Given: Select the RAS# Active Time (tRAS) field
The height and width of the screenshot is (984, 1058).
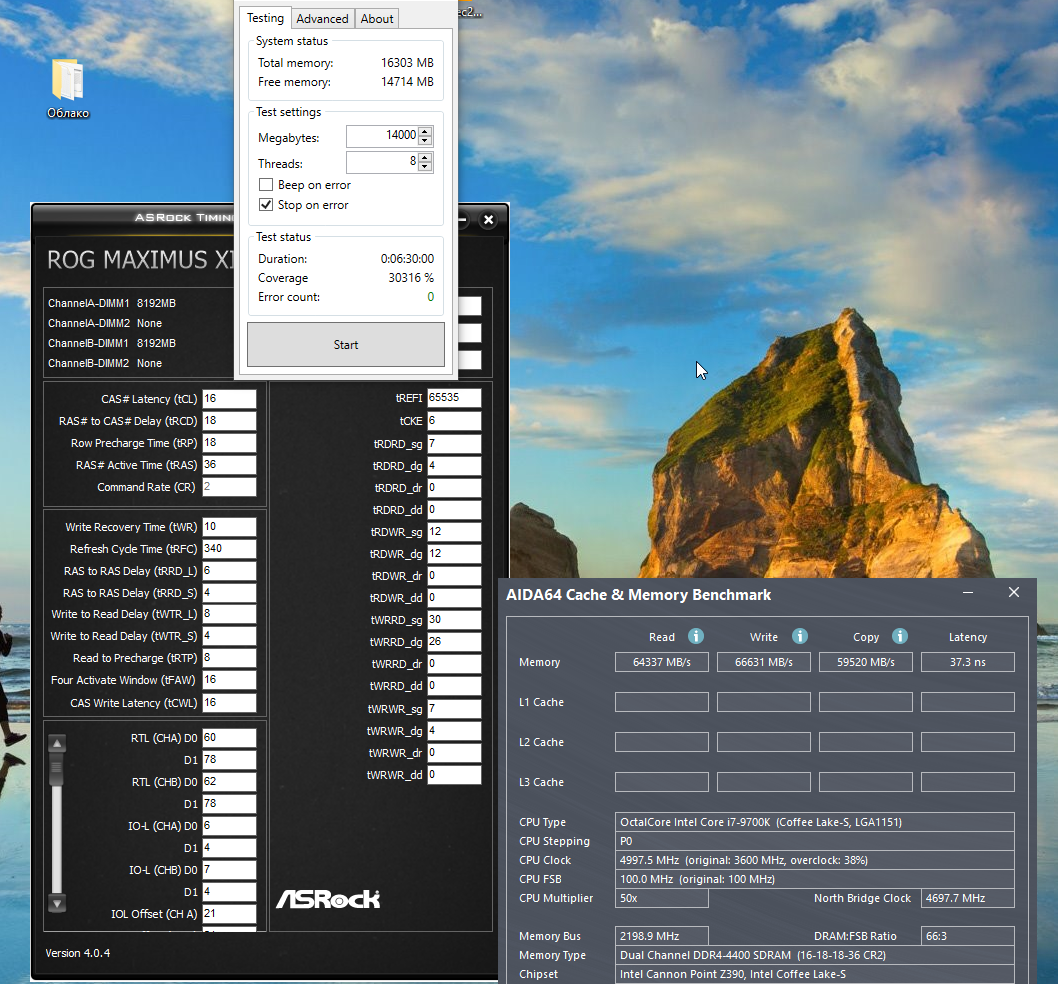Looking at the screenshot, I should click(x=229, y=465).
